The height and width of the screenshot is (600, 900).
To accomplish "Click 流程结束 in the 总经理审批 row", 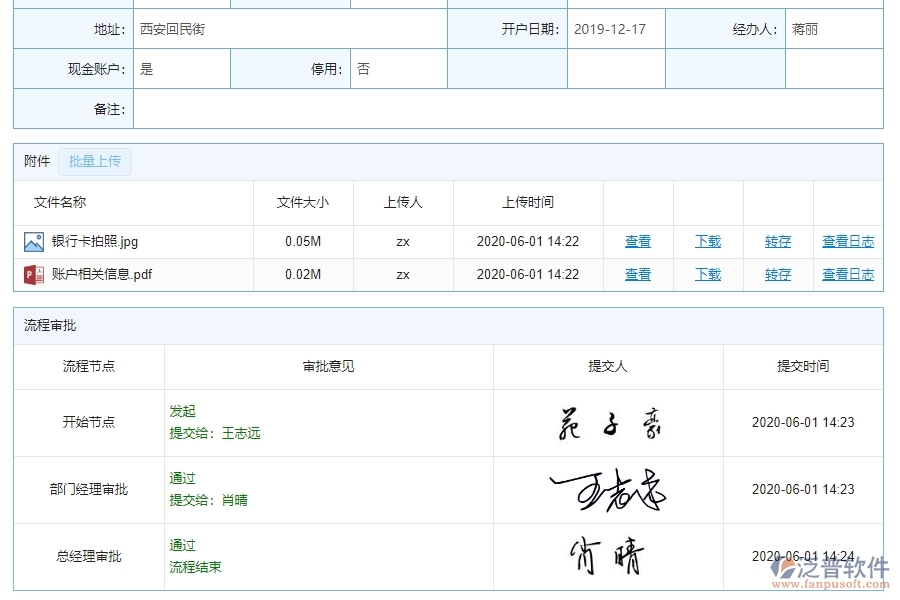I will (196, 567).
